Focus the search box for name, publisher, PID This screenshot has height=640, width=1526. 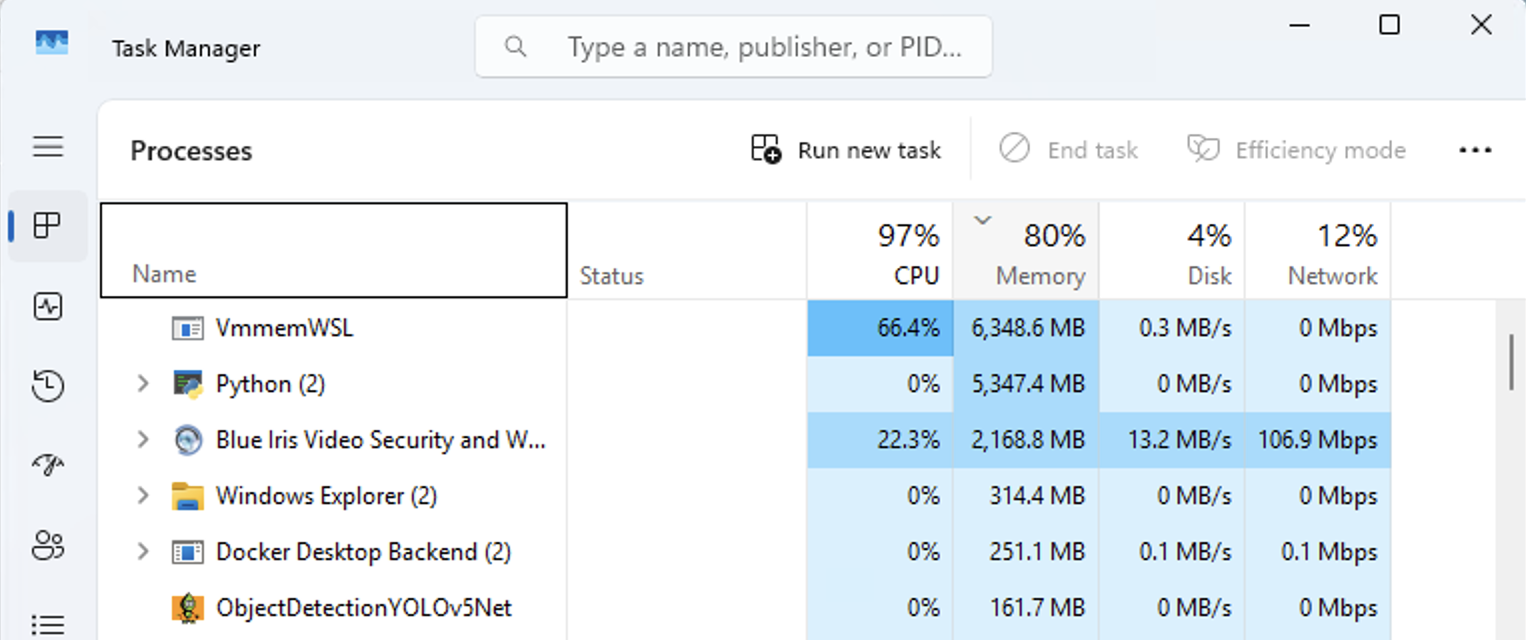click(x=734, y=46)
